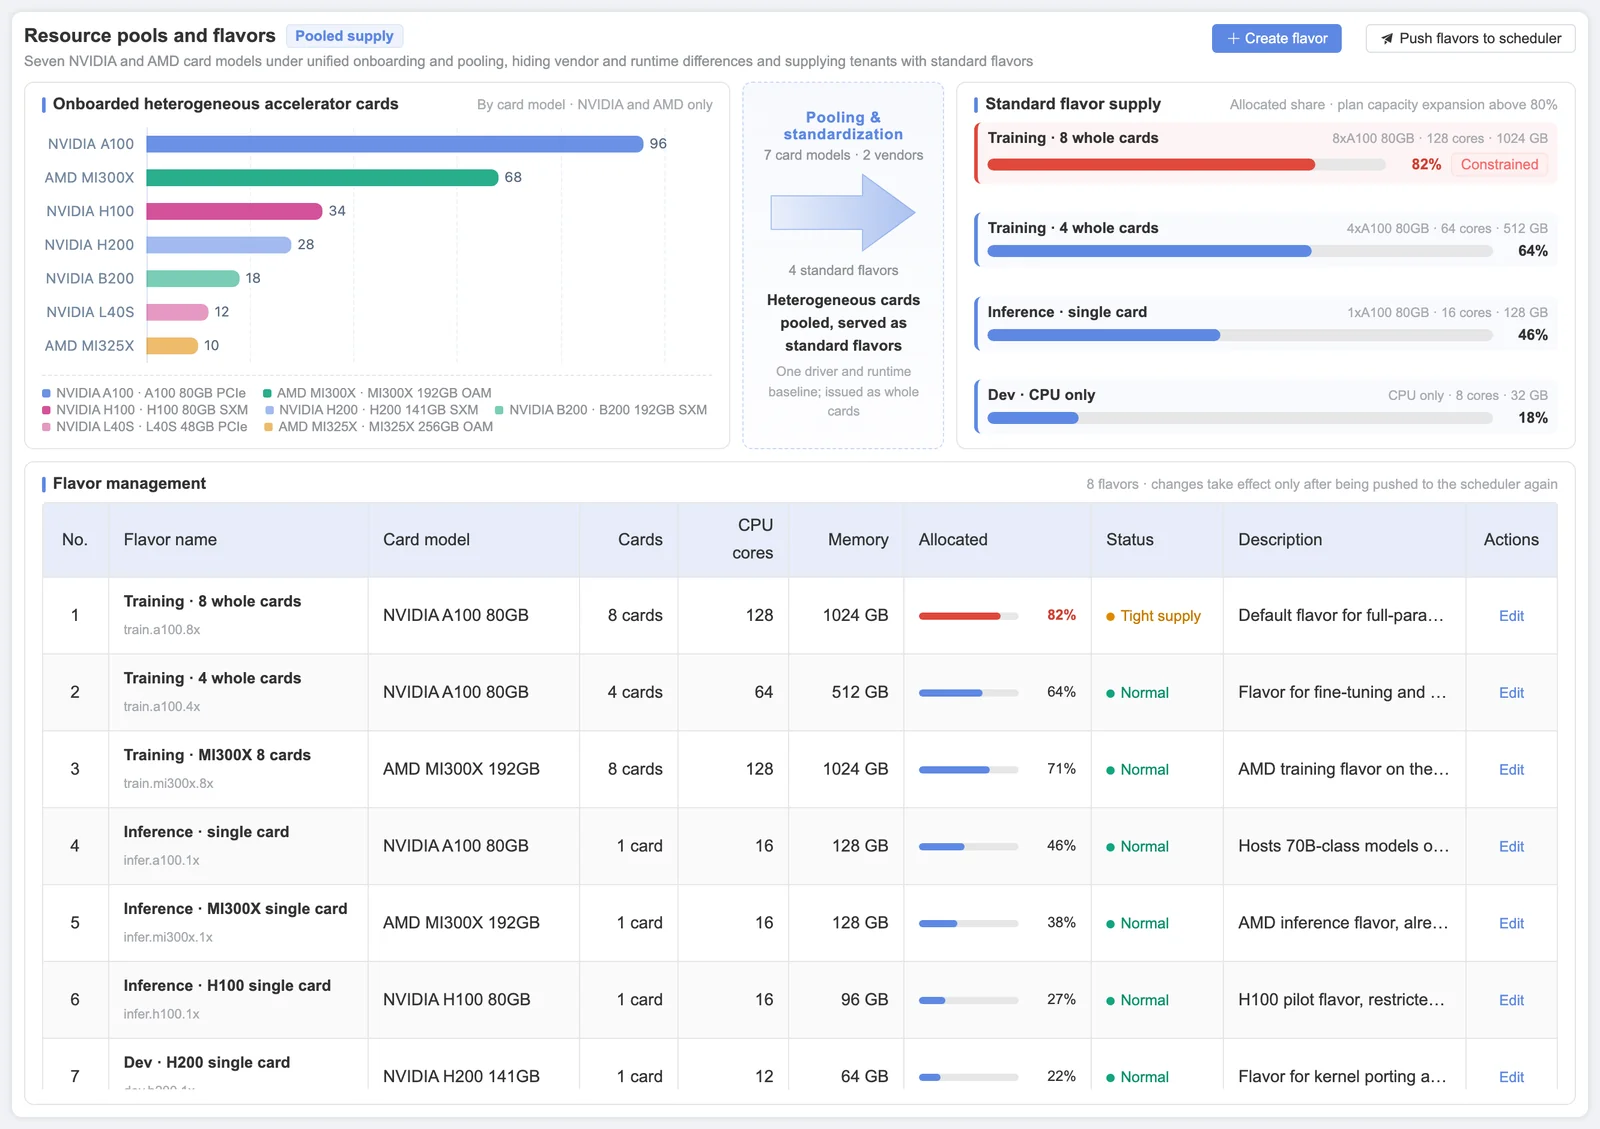
Task: Toggle NVIDIA A100 legend swatch
Action: [47, 393]
